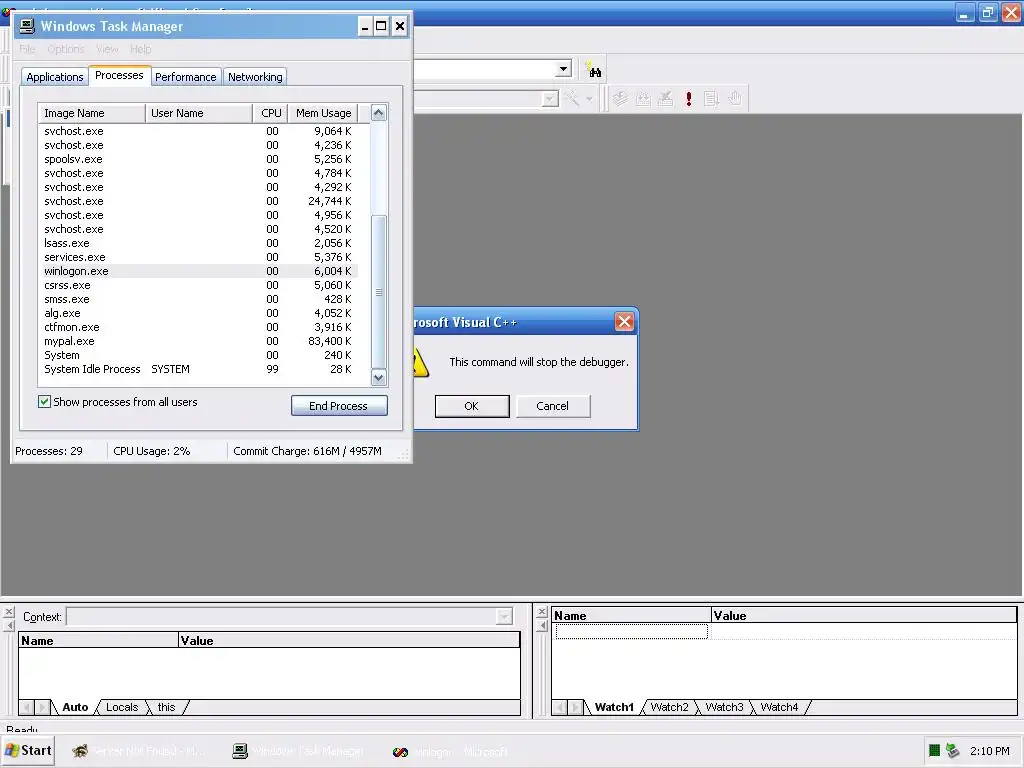
Task: Open the Networking tab
Action: coord(255,77)
